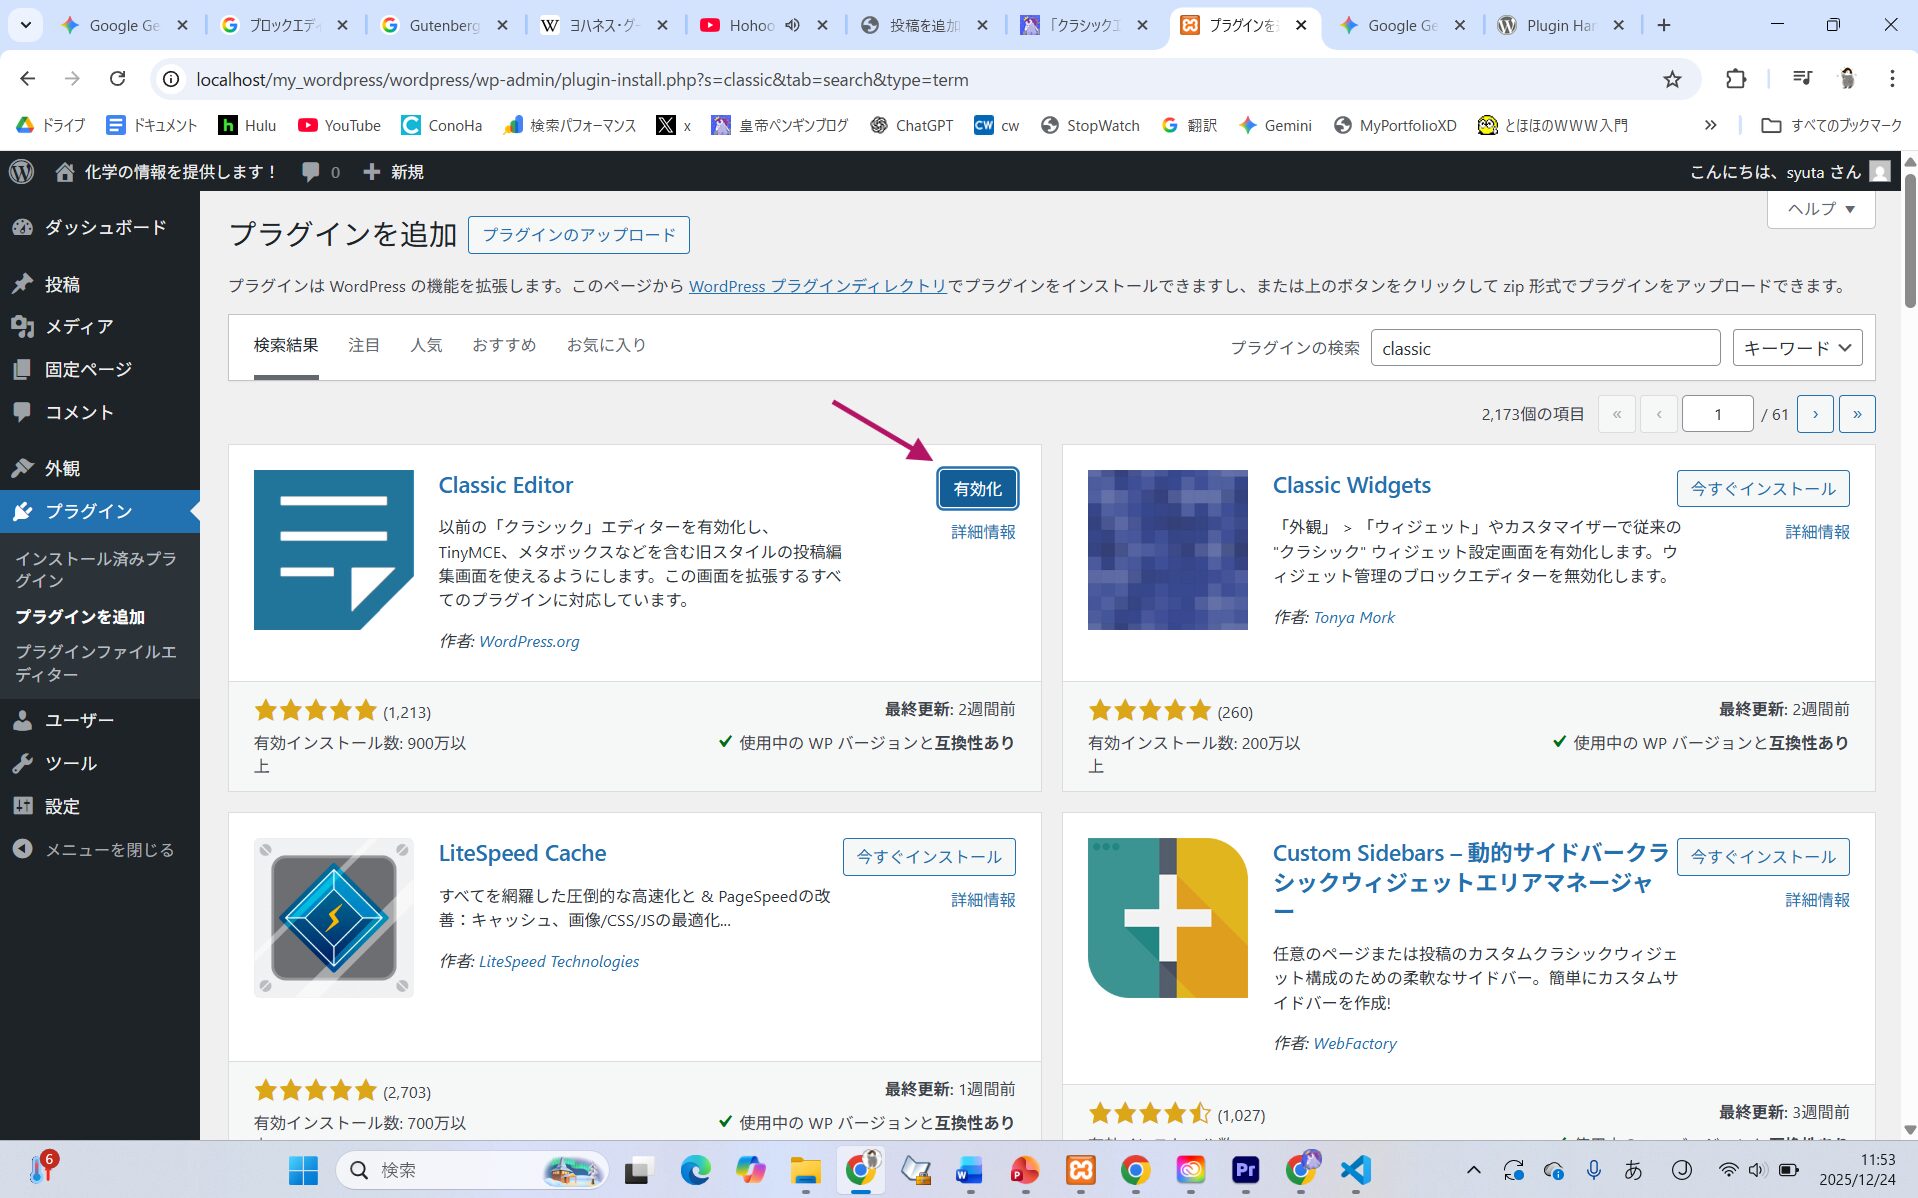Bookmark this page with the star icon

pos(1672,79)
